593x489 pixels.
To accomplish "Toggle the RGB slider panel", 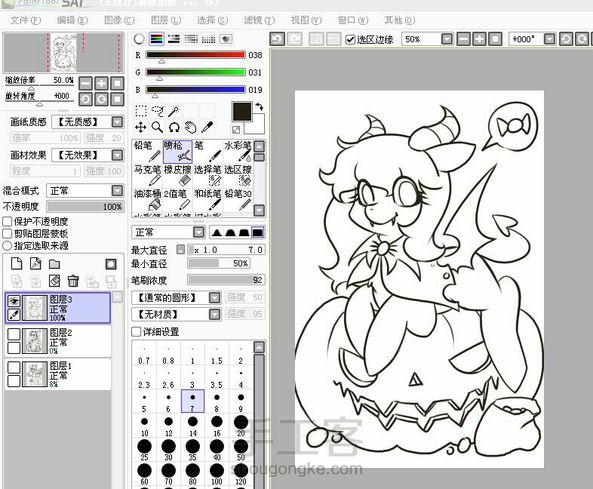I will click(x=156, y=39).
